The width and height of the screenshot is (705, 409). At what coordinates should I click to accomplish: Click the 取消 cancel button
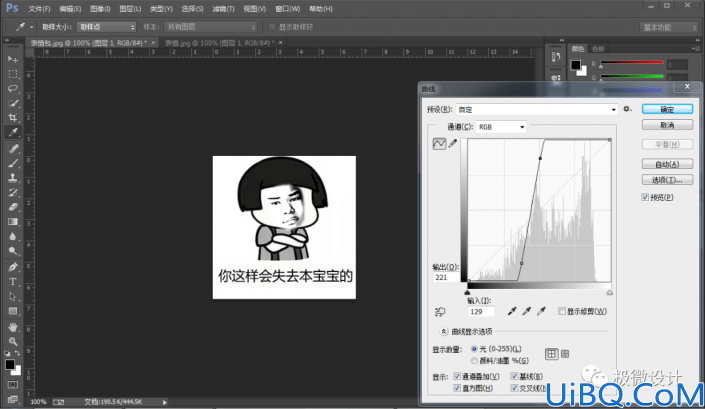(667, 125)
